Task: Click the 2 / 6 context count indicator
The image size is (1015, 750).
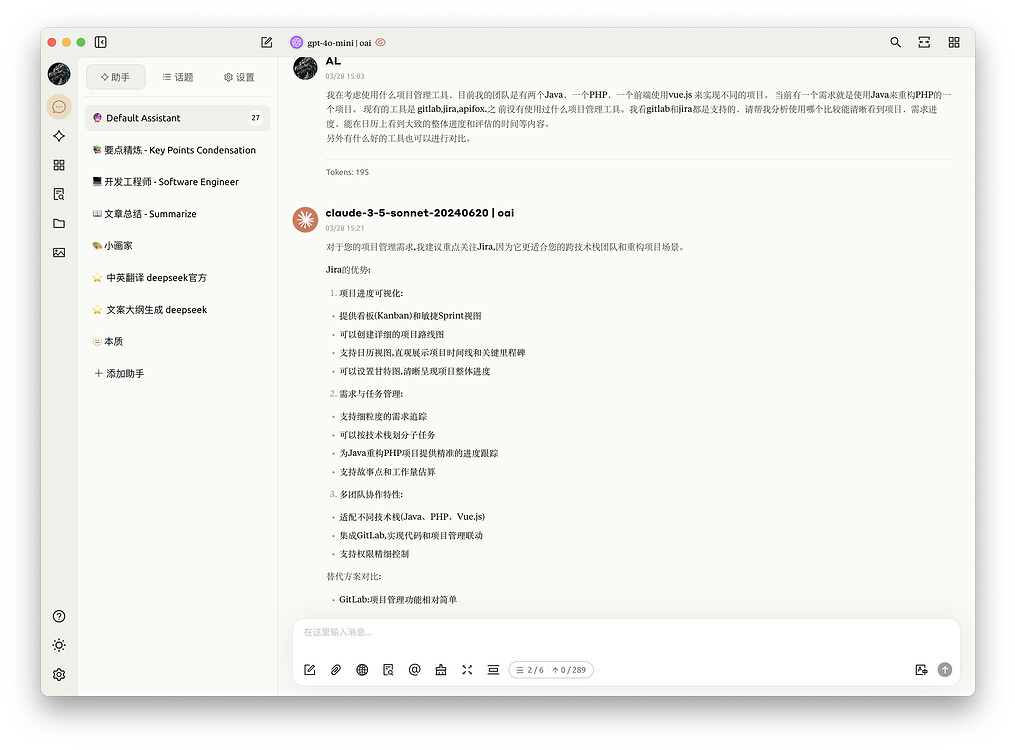Action: 530,670
